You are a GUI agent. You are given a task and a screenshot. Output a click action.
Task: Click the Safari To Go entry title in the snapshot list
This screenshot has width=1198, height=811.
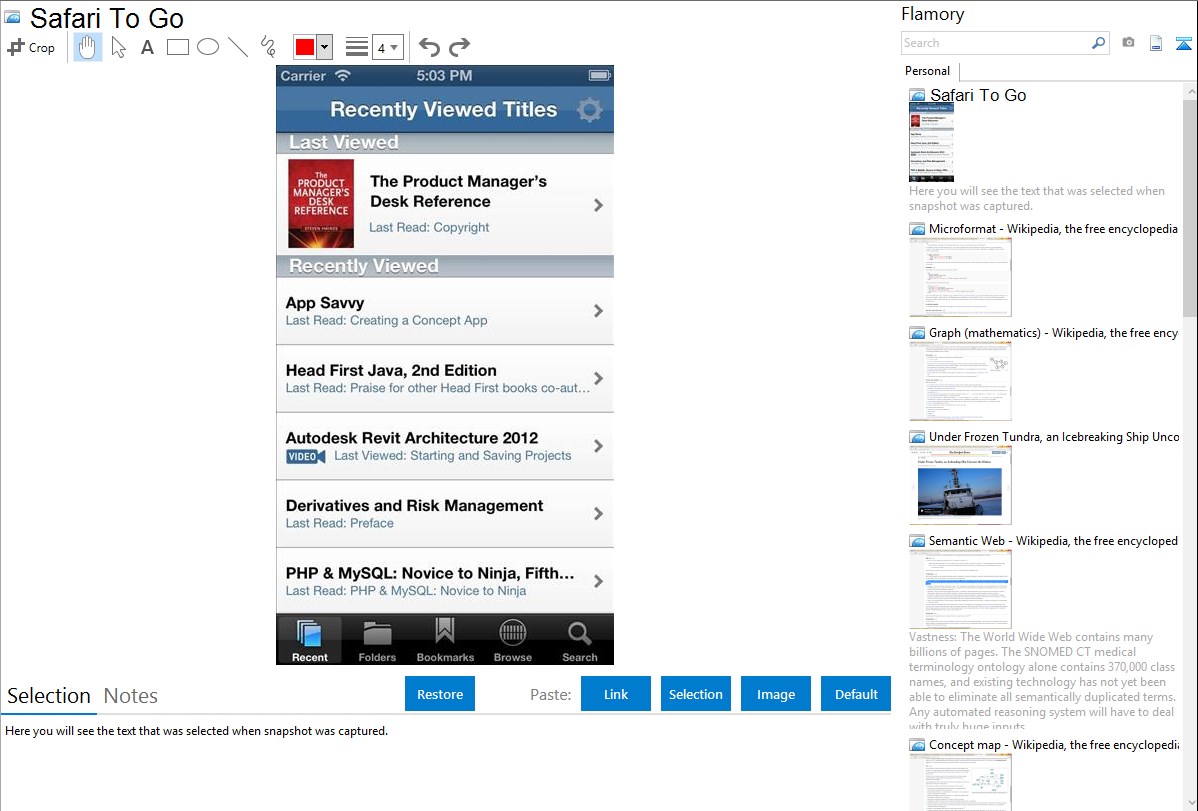[978, 95]
